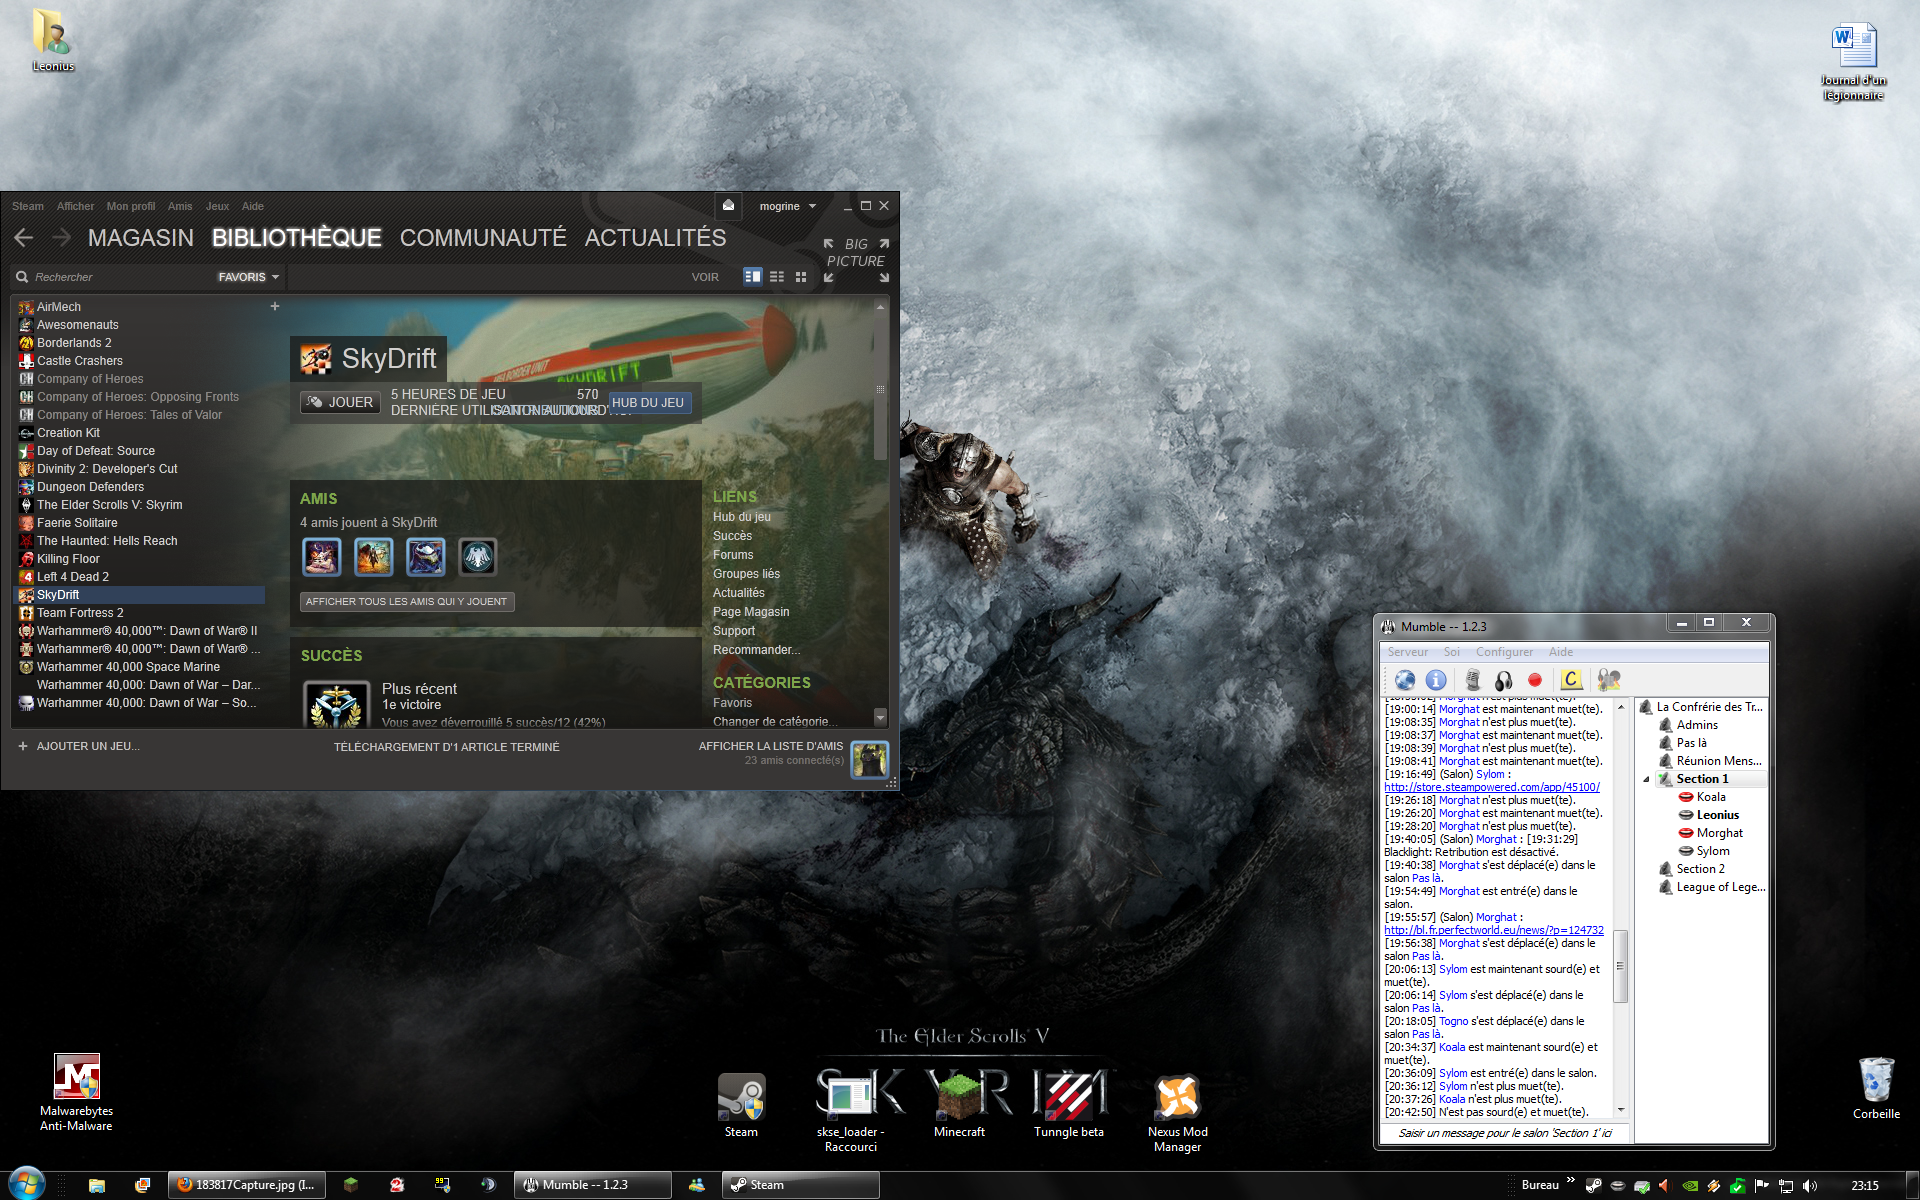Start recording with red dot button

click(x=1535, y=680)
